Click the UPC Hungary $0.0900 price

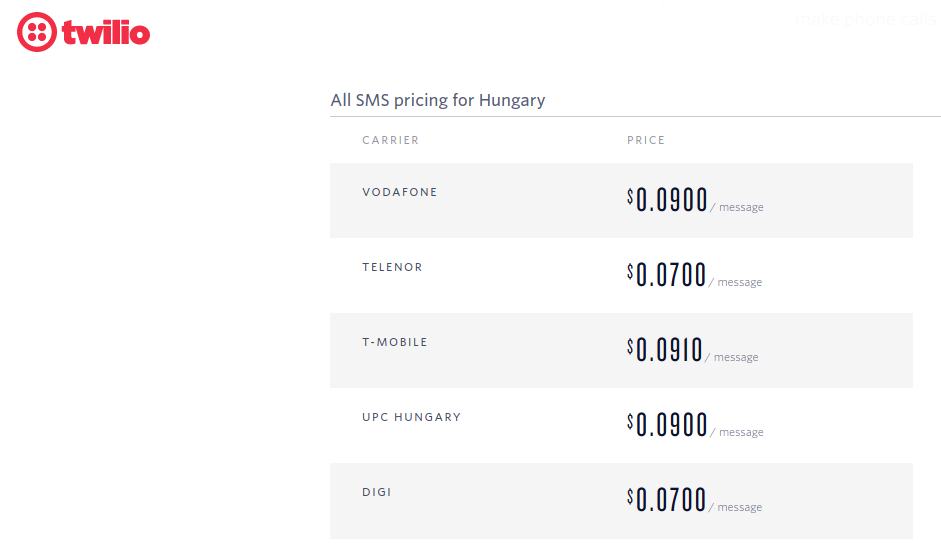coord(667,425)
